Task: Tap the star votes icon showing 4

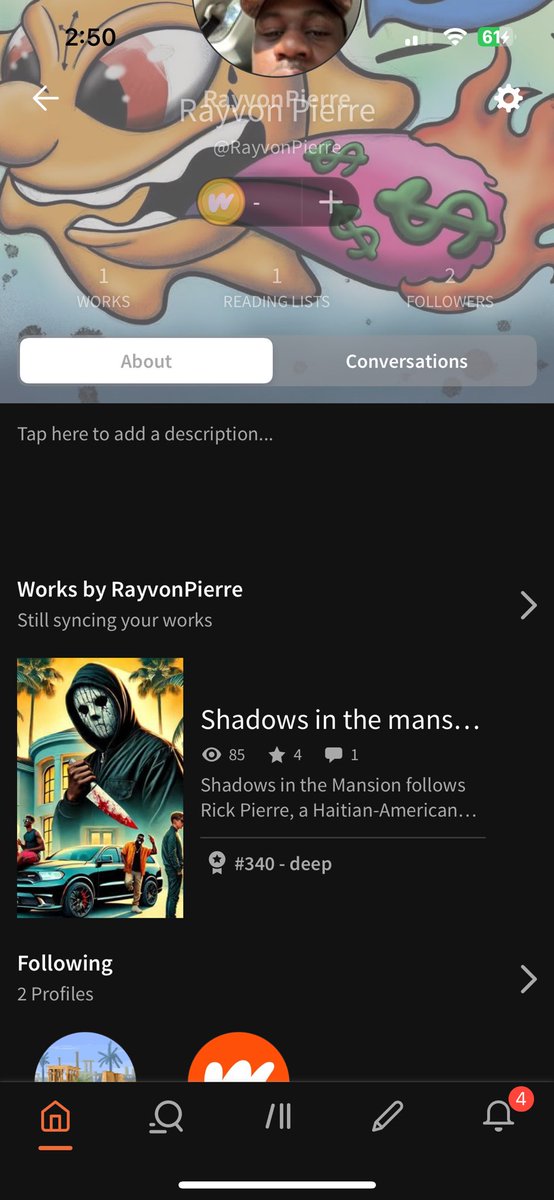Action: 277,755
